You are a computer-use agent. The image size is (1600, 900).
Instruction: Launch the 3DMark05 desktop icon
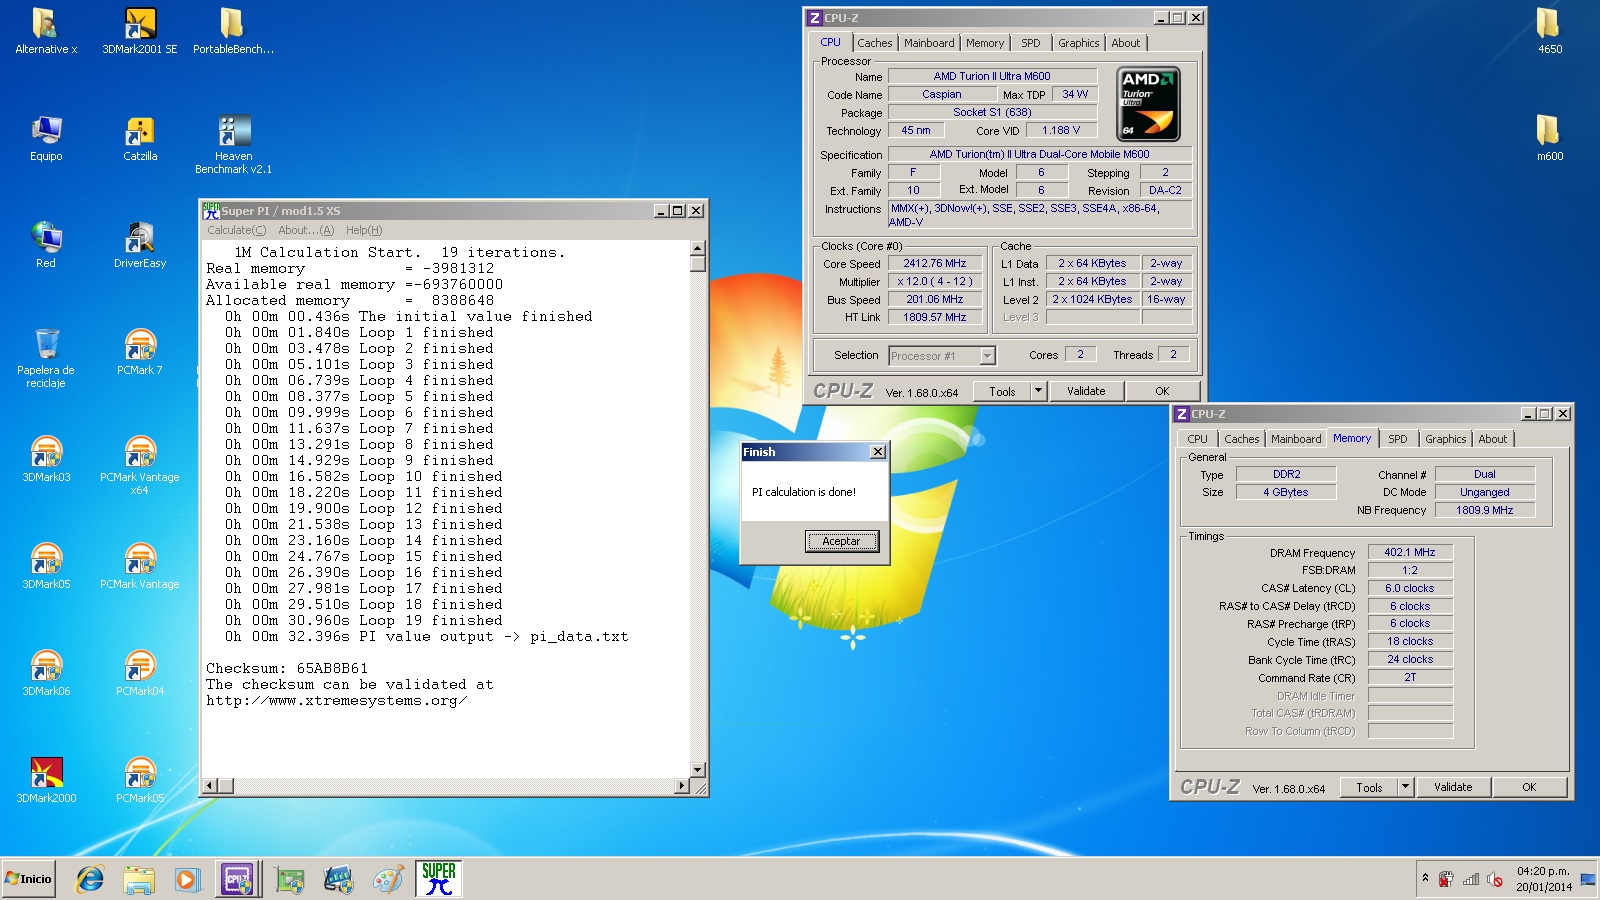[x=46, y=566]
